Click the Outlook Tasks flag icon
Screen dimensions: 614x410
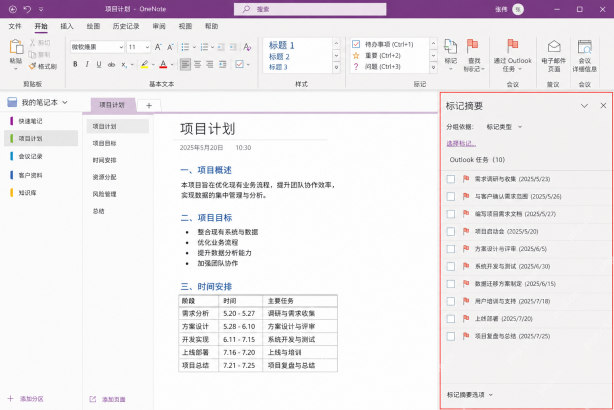point(512,46)
